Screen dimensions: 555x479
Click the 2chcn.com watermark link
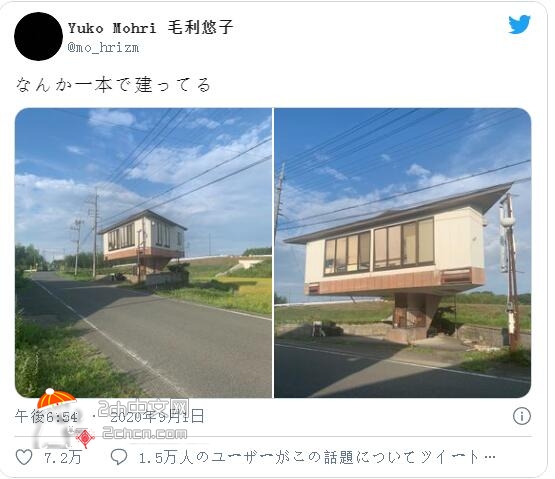click(144, 433)
